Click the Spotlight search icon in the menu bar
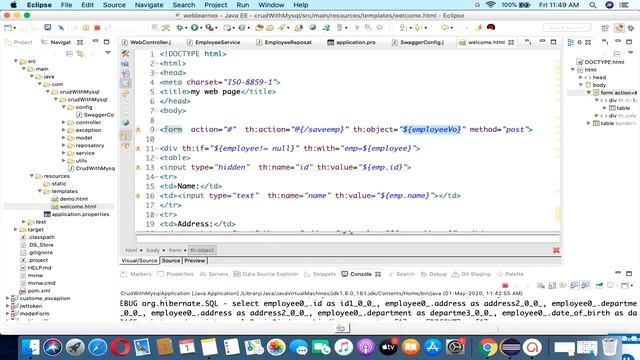This screenshot has height=360, width=640. pos(593,5)
